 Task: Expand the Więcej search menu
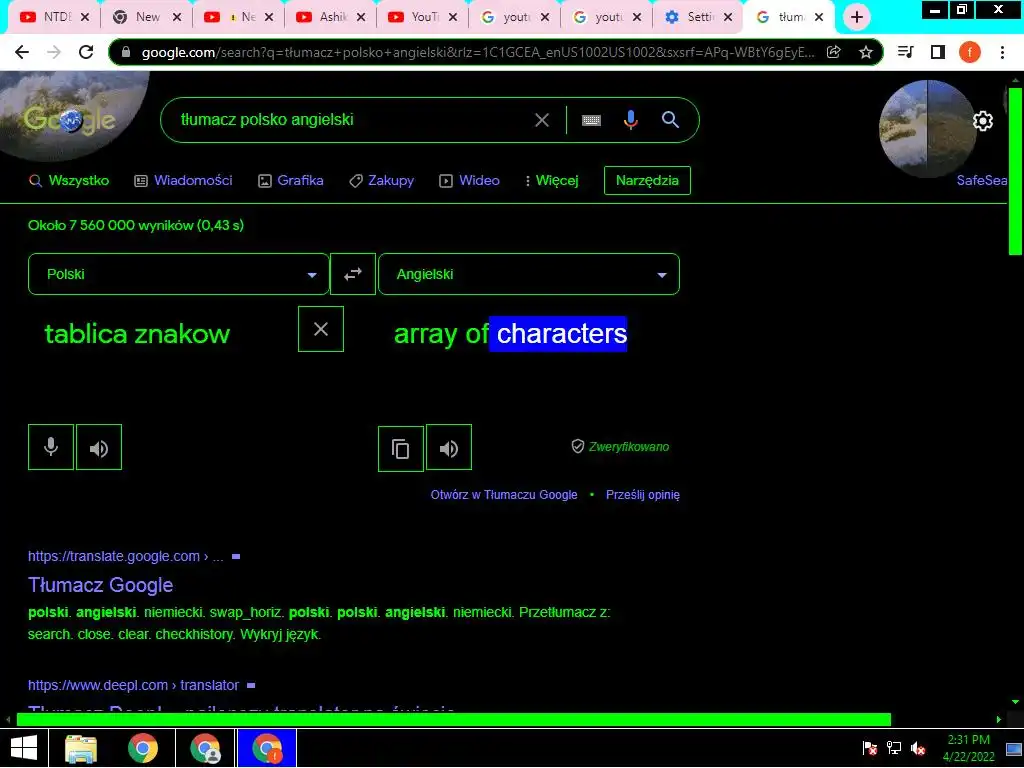coord(552,180)
